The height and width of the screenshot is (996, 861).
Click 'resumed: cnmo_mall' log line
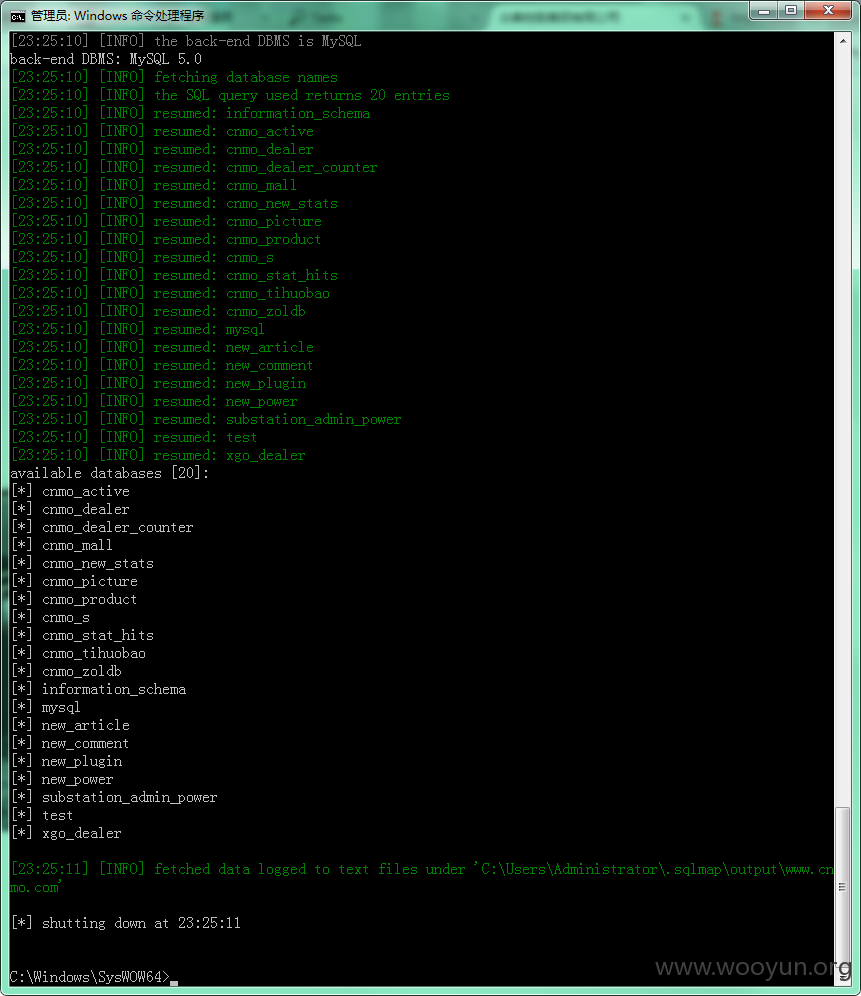click(x=154, y=185)
